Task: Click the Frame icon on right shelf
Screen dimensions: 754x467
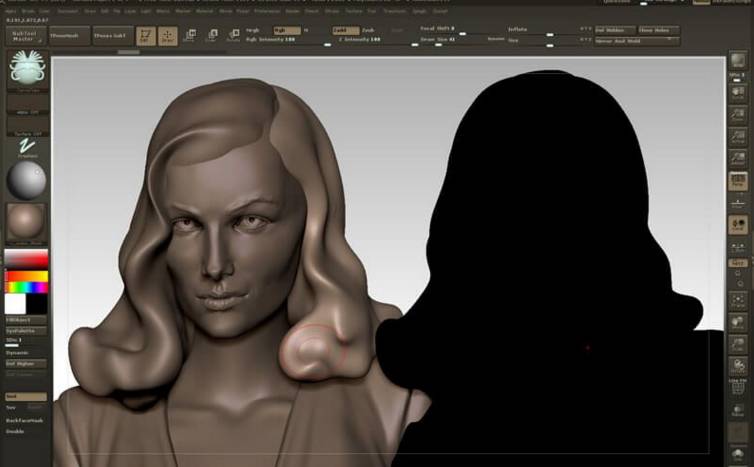Action: tap(738, 301)
